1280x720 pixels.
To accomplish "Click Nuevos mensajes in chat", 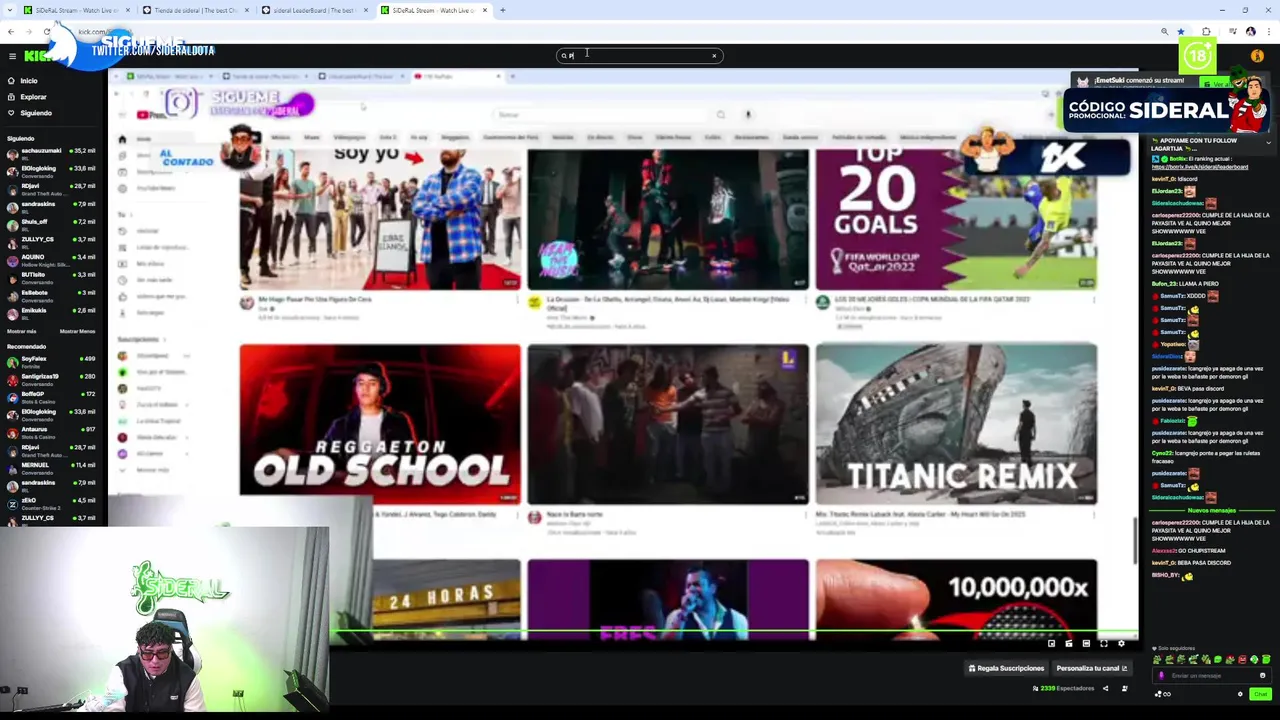I will 1212,510.
